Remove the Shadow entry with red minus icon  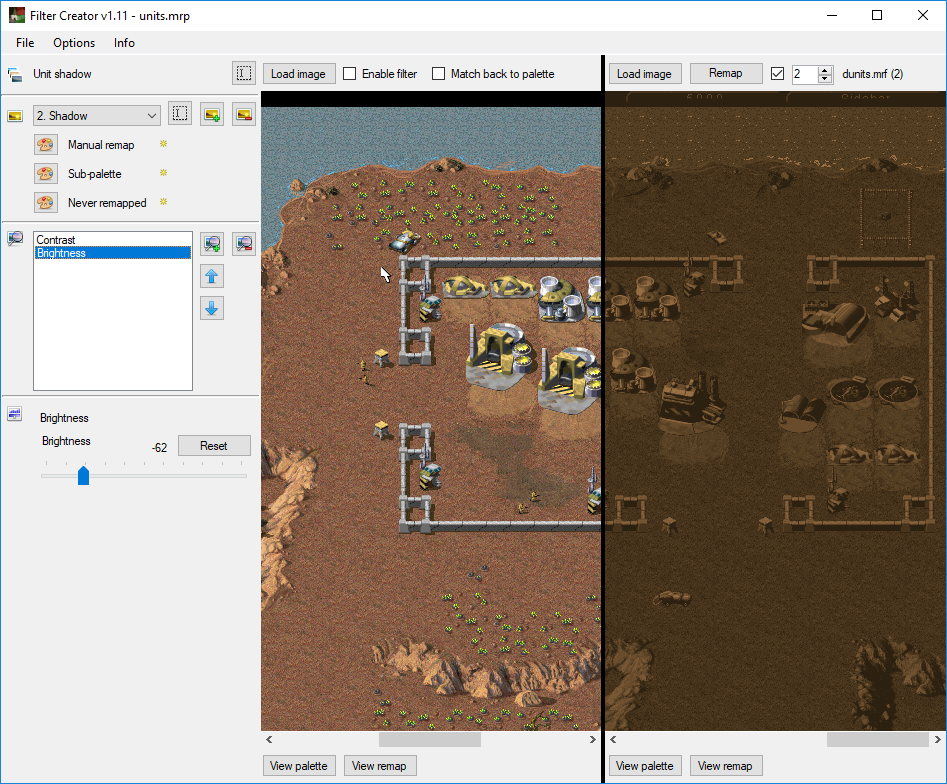pos(244,114)
